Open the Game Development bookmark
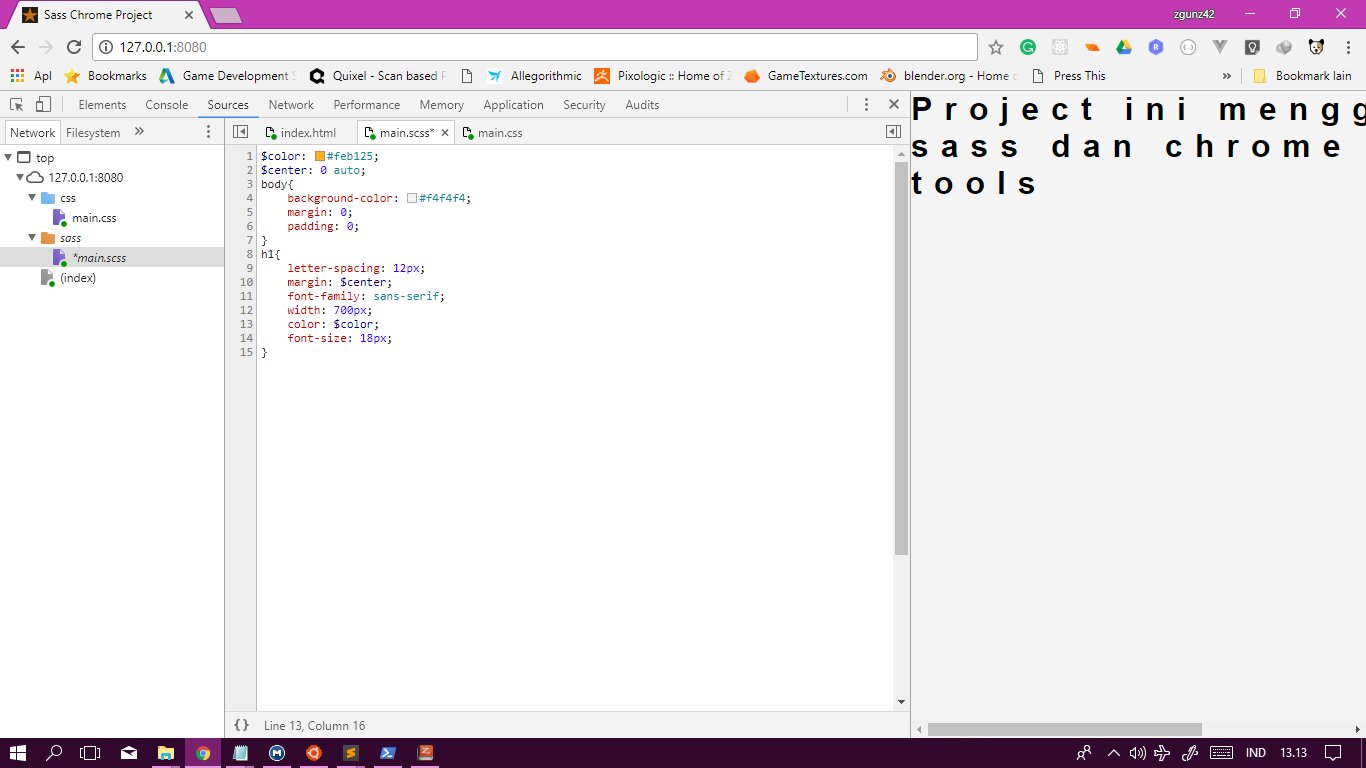The height and width of the screenshot is (768, 1366). (227, 76)
